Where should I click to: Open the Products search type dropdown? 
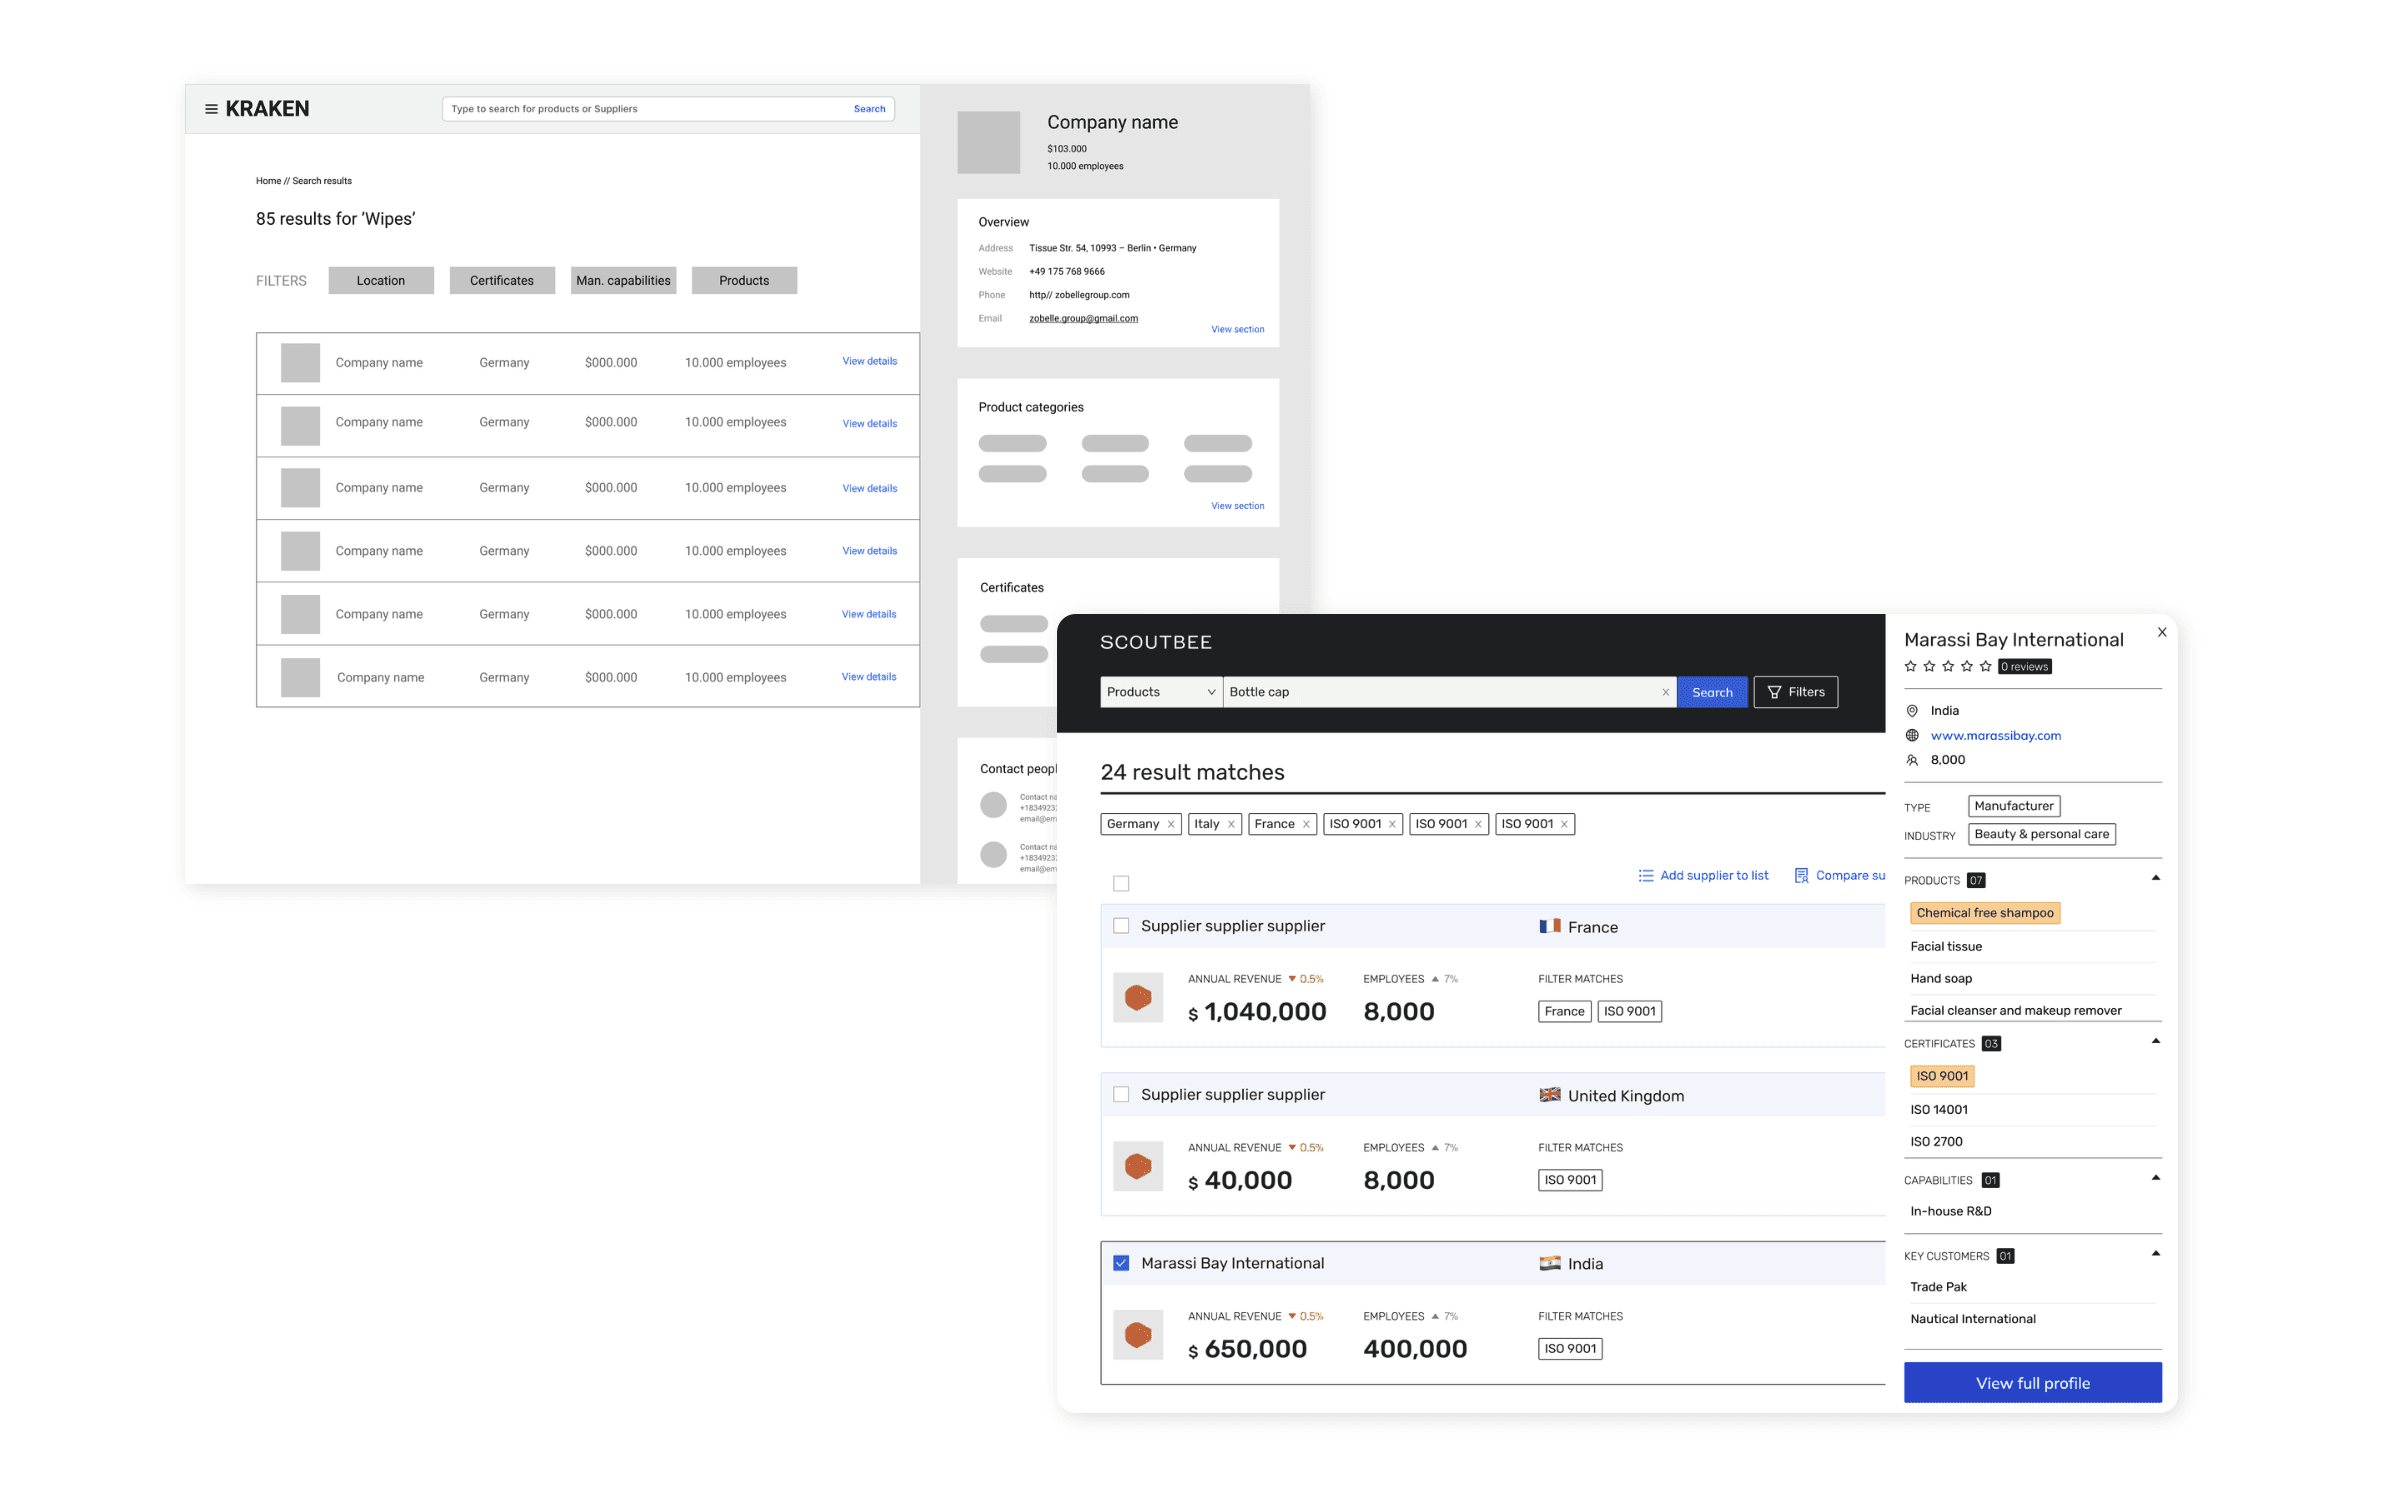[x=1160, y=692]
